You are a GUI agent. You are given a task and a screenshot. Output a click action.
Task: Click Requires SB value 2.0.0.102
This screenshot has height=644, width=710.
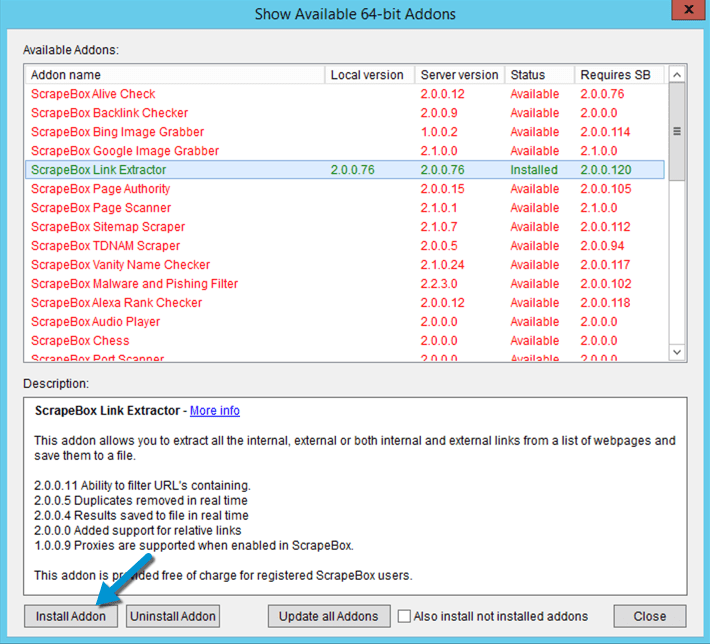tap(606, 284)
